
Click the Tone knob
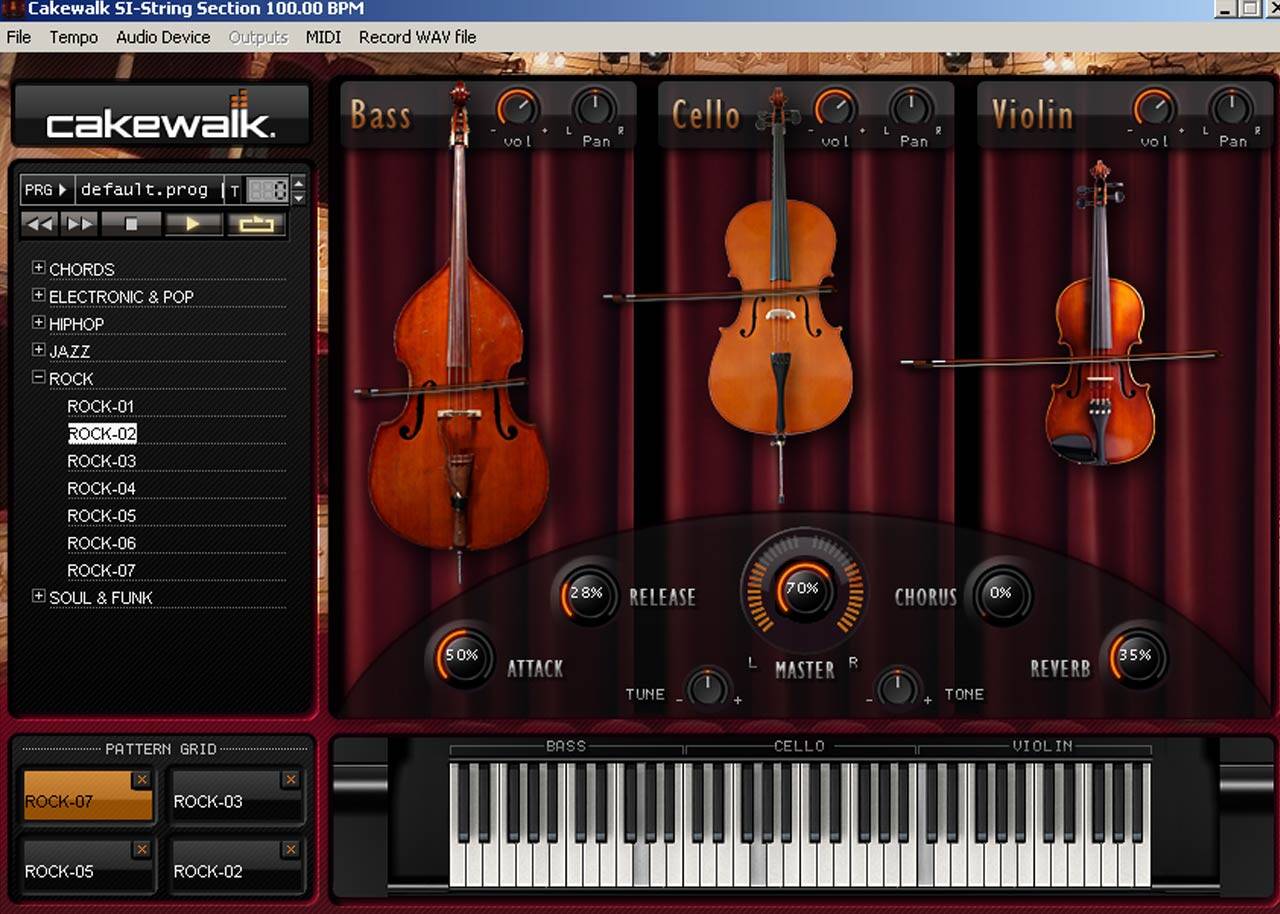click(x=896, y=686)
